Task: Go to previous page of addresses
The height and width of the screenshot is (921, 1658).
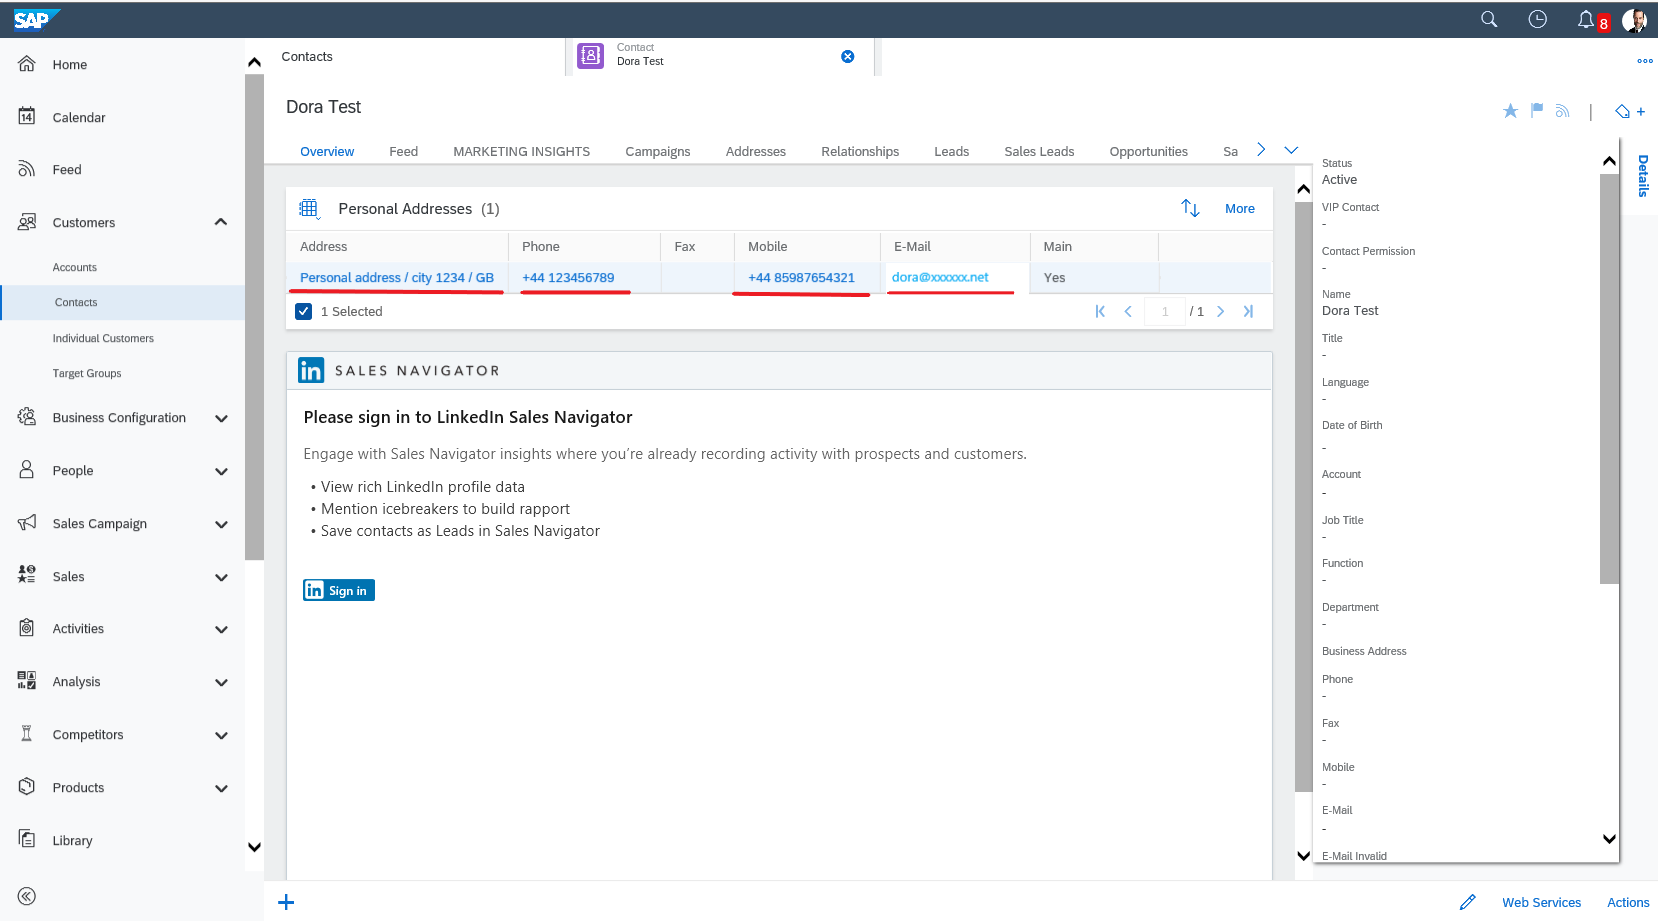Action: click(x=1128, y=311)
